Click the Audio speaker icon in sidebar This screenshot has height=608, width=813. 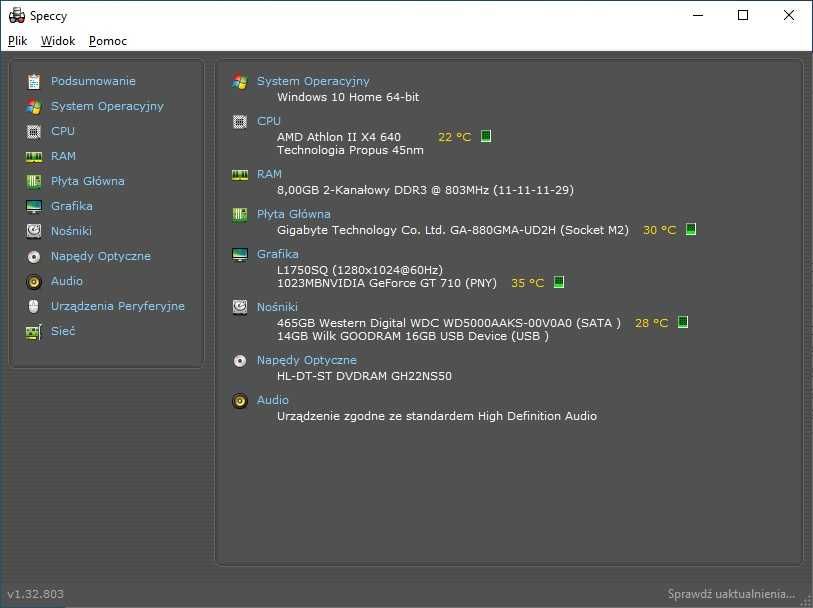(x=34, y=281)
